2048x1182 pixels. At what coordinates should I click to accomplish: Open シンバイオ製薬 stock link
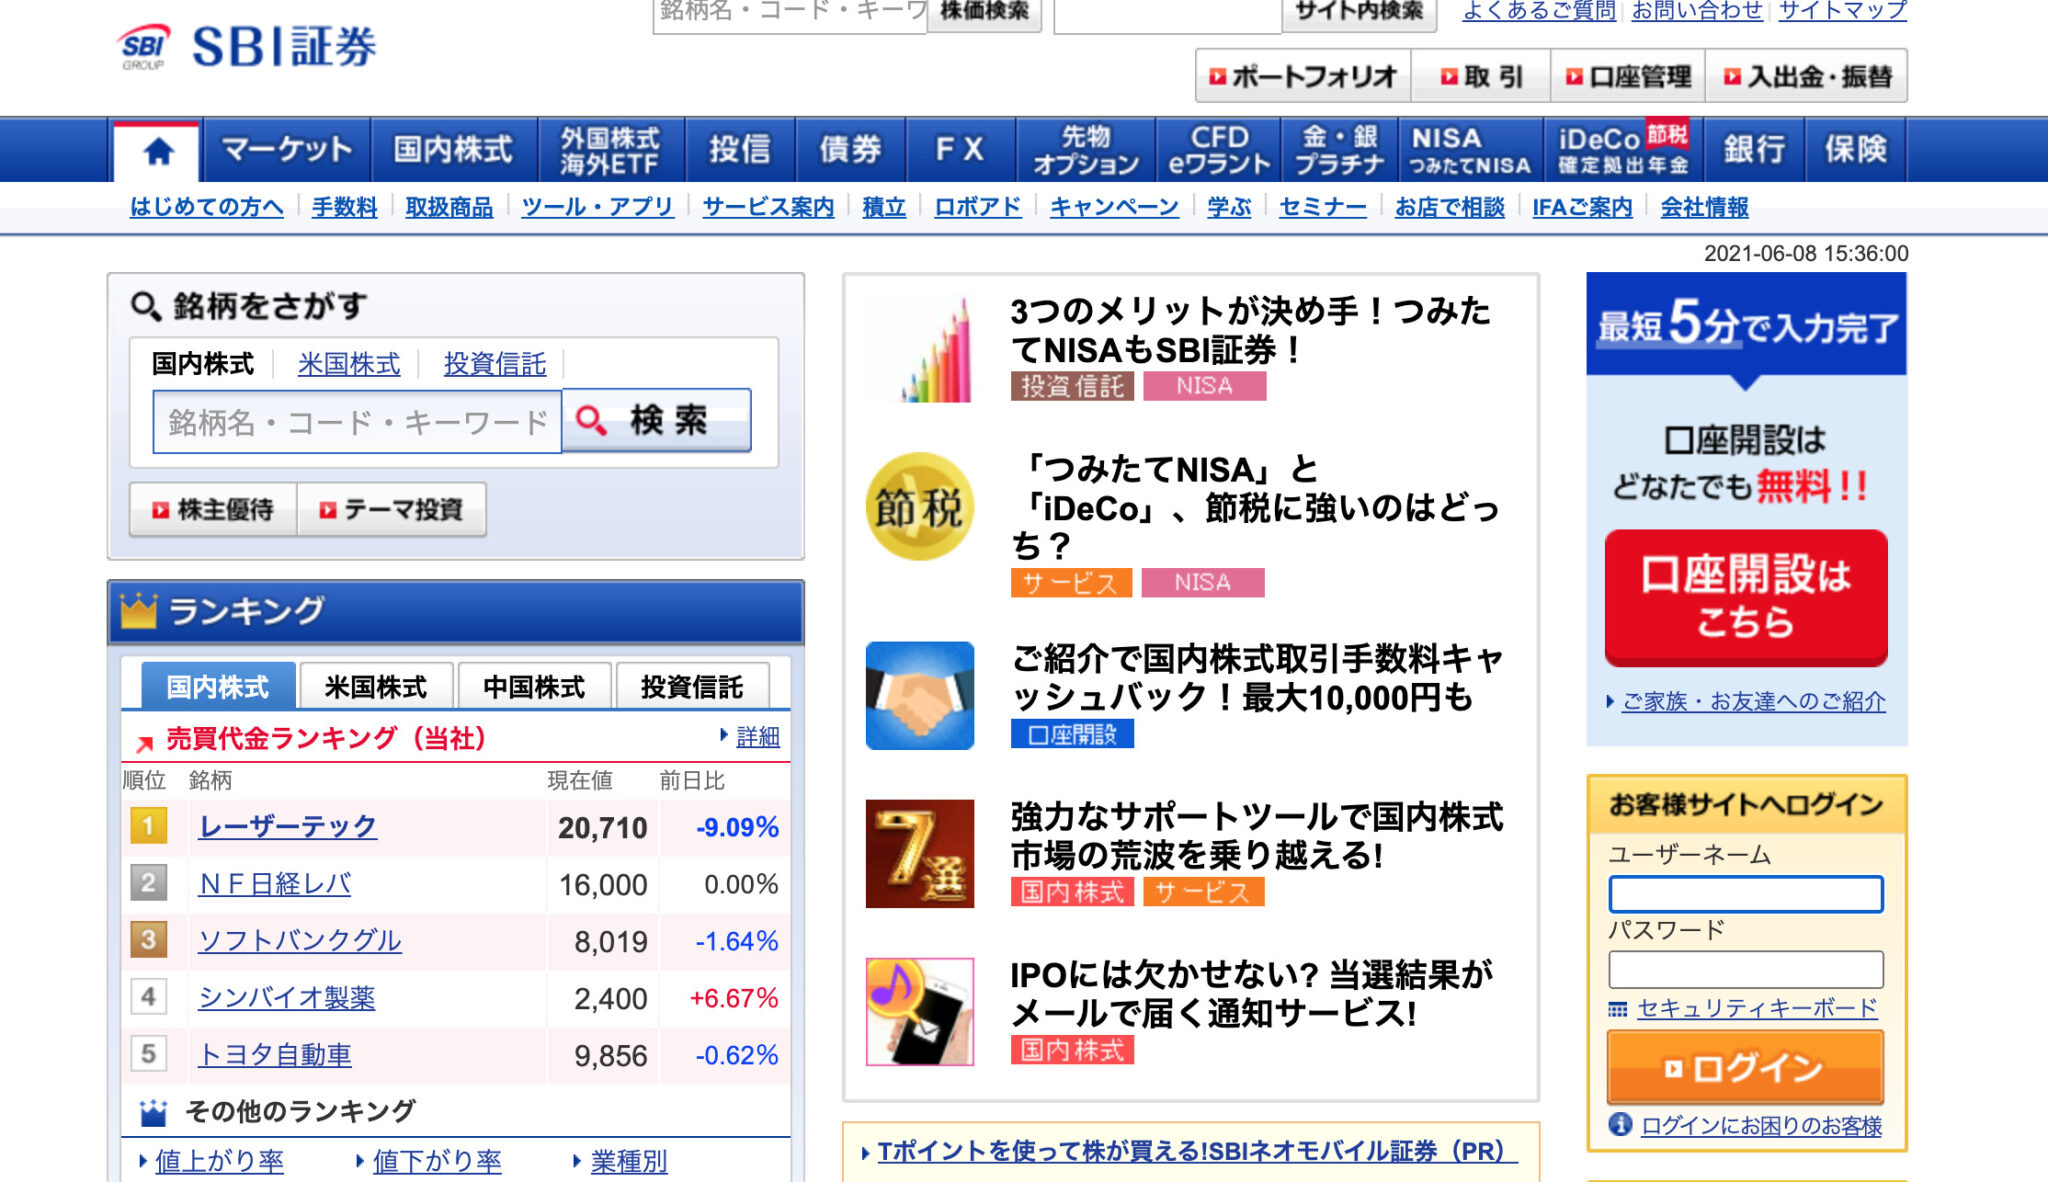[287, 998]
